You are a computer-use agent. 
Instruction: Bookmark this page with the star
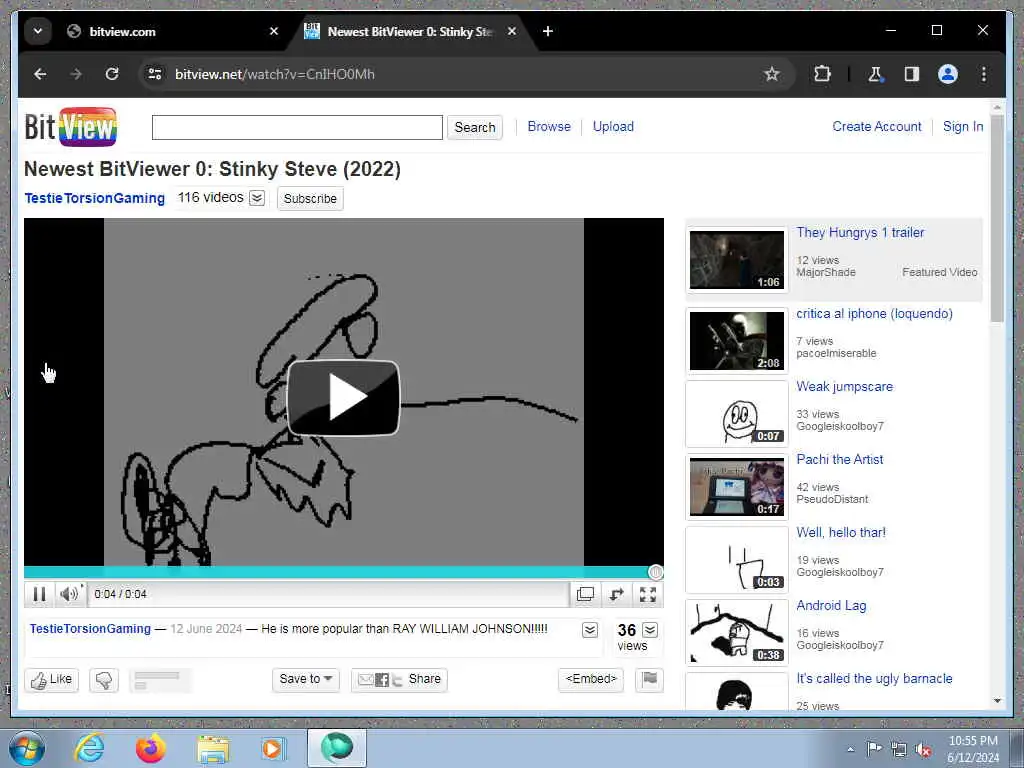(x=772, y=74)
